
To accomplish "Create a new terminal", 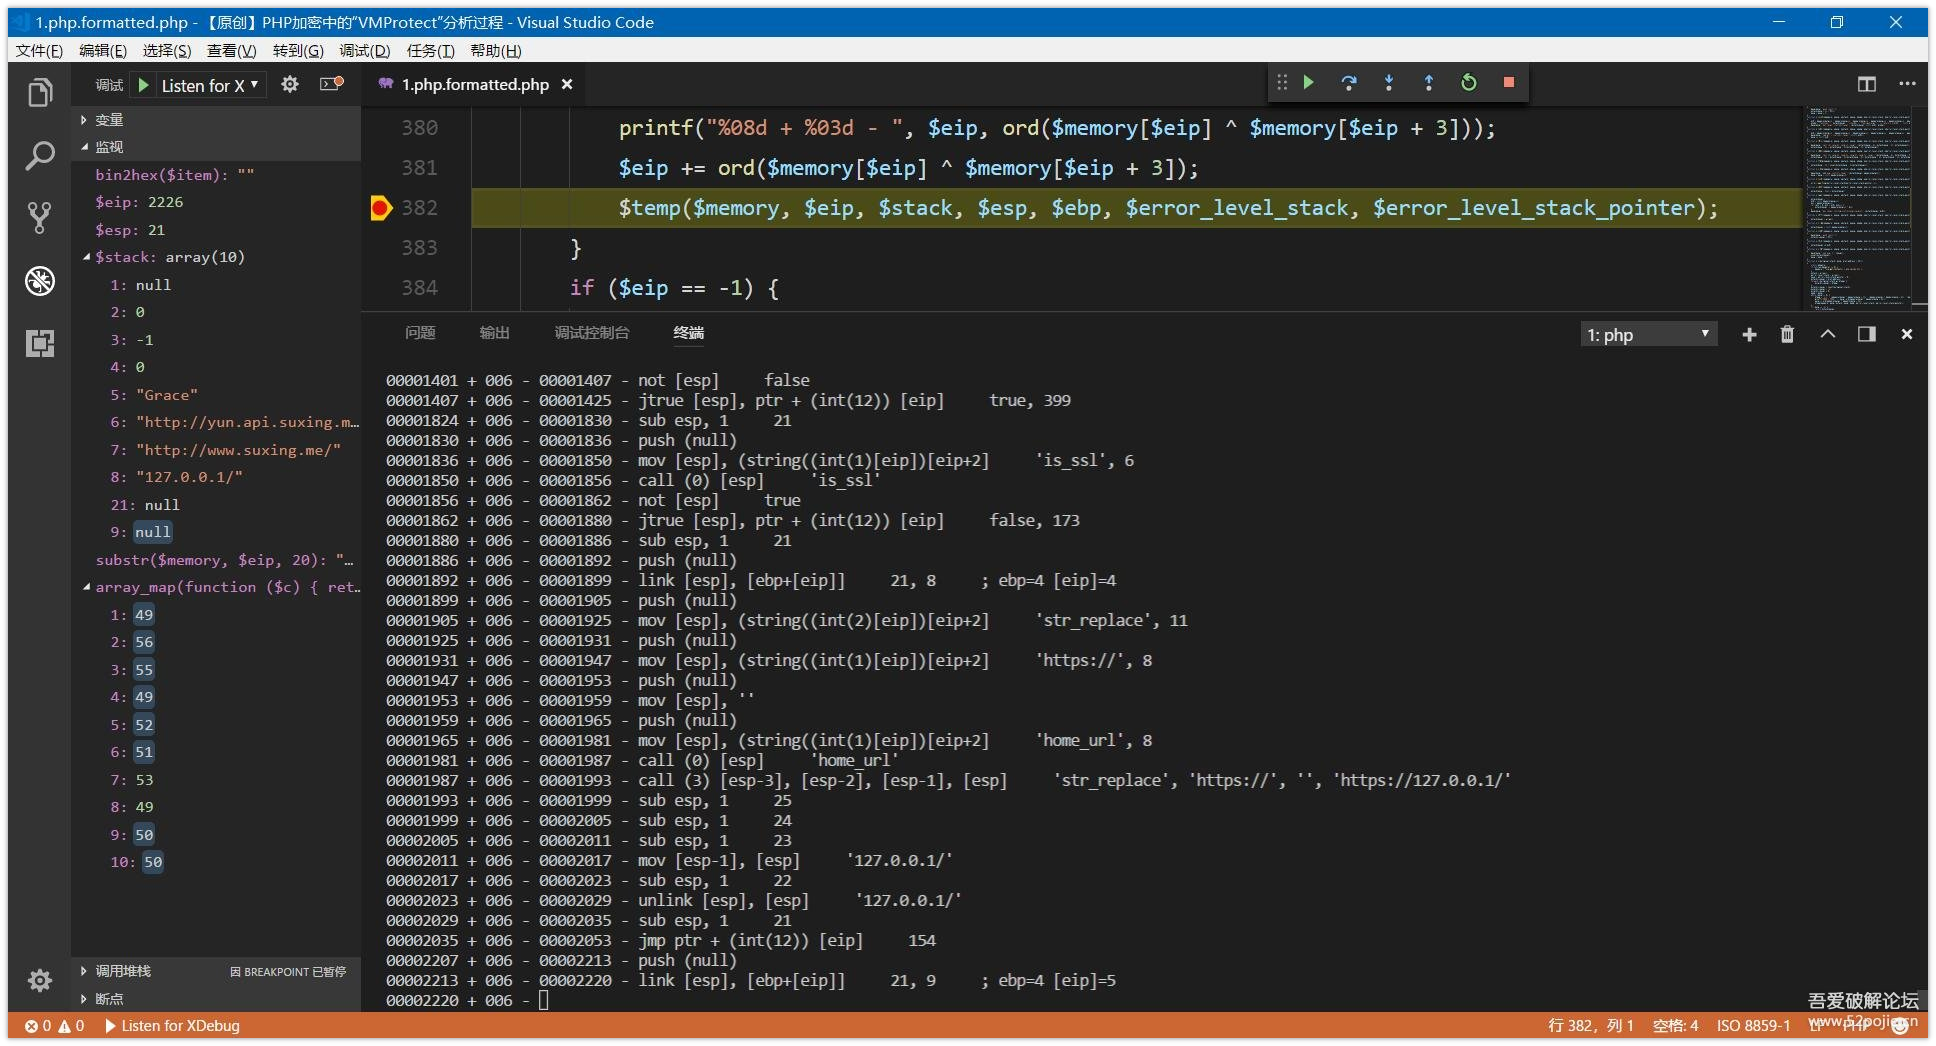I will (1749, 334).
